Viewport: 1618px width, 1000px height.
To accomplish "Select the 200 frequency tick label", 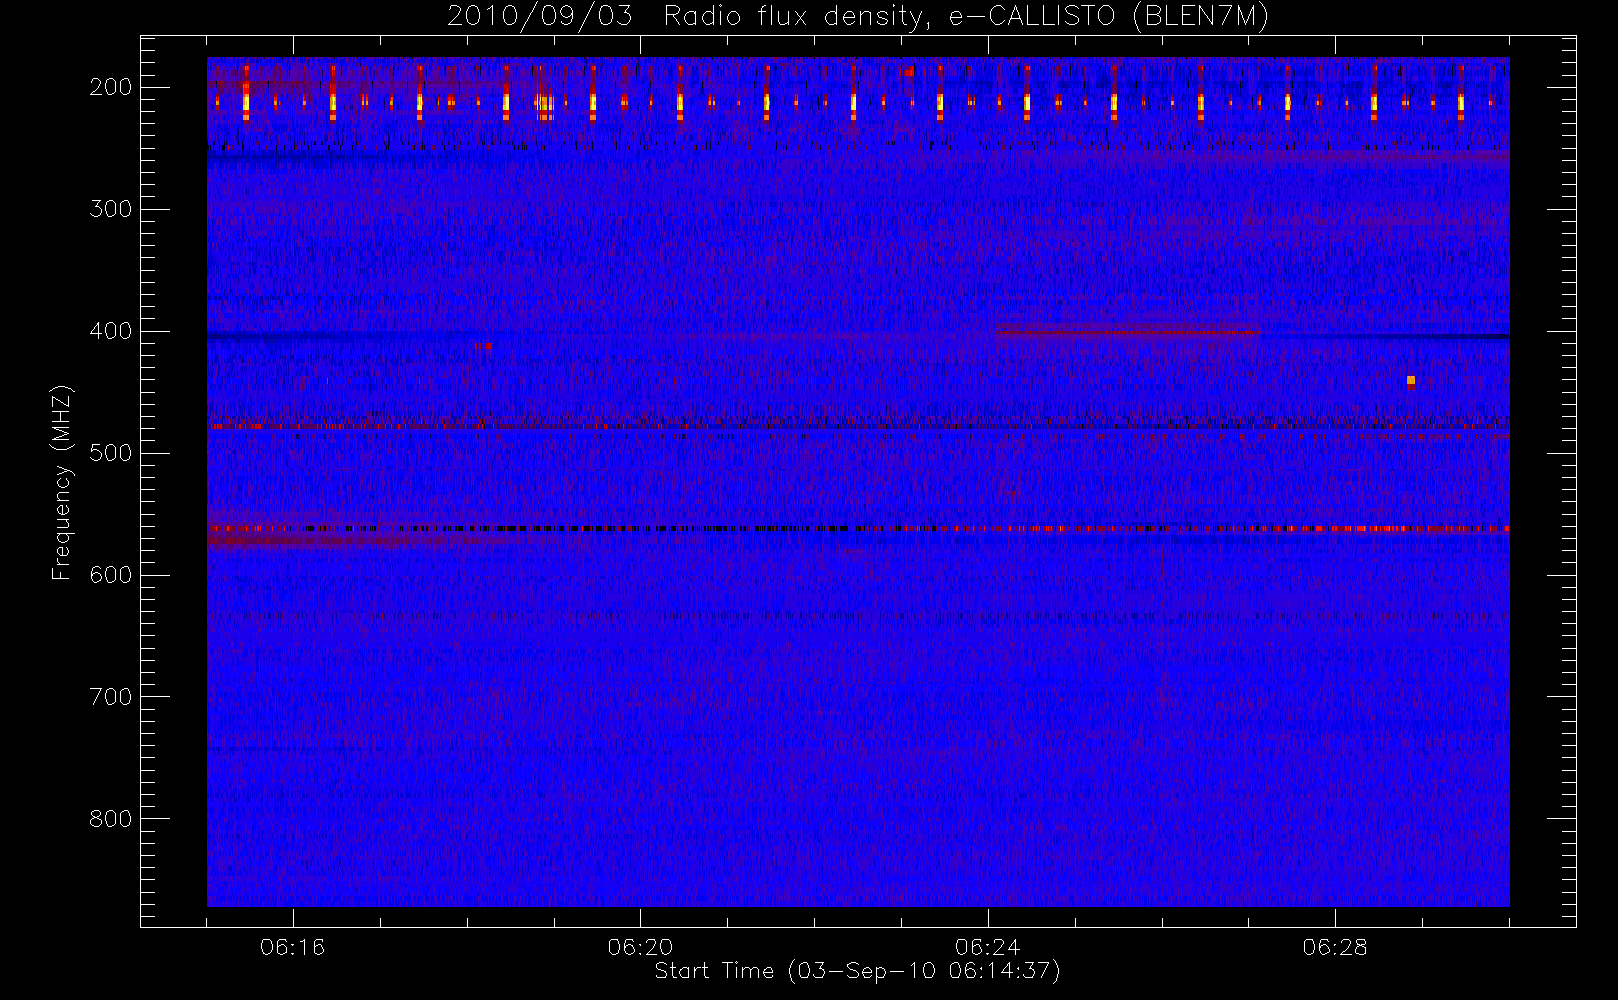I will click(111, 87).
